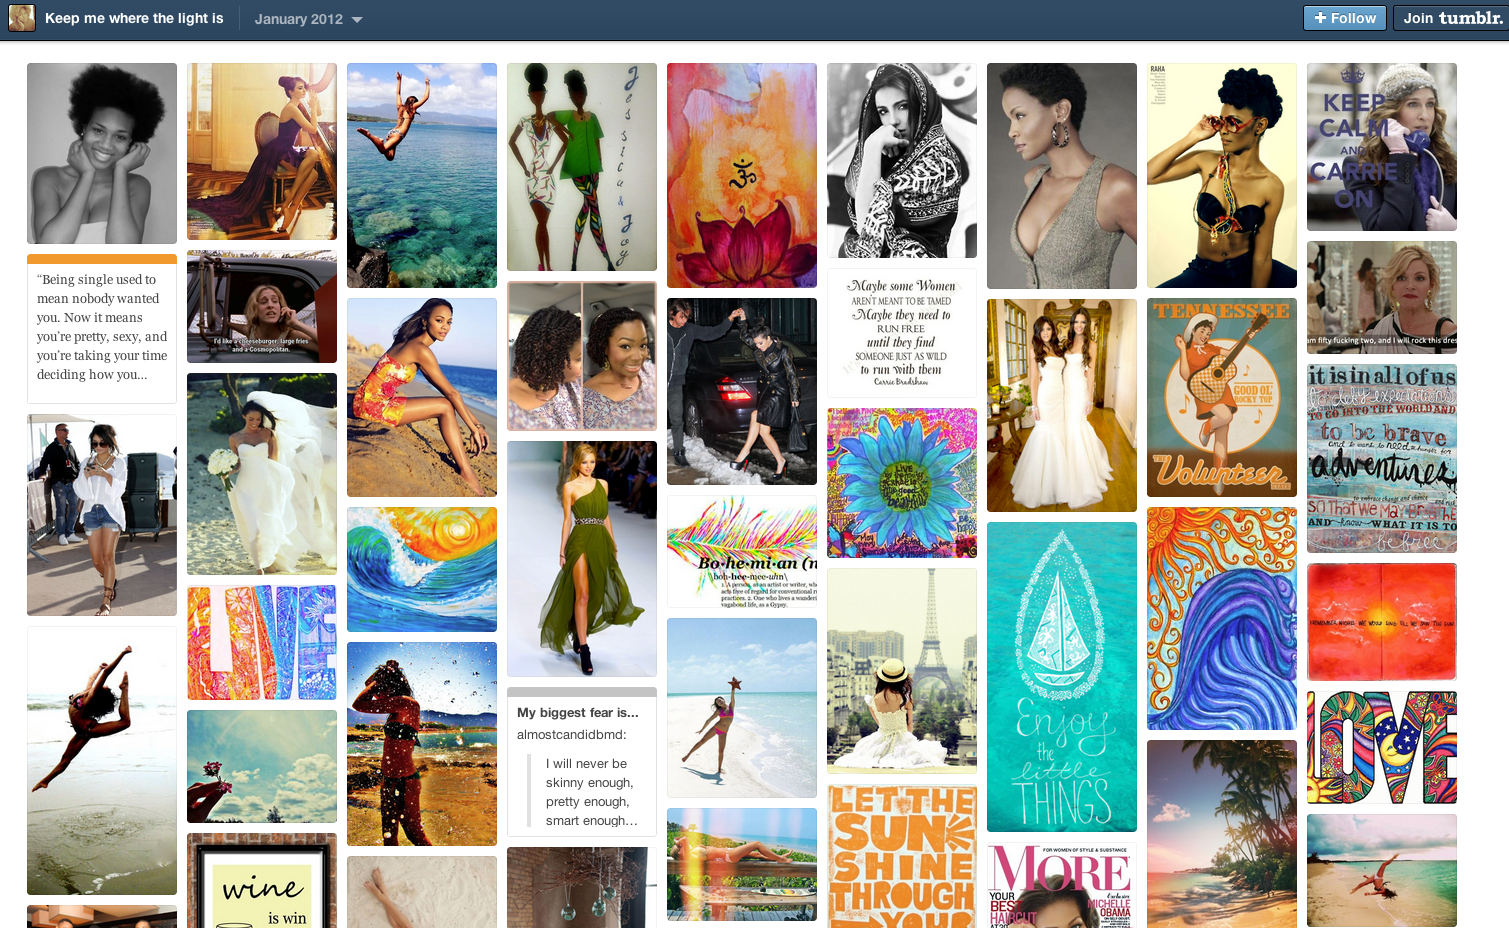Open the 'Being single used to mean' quote post
This screenshot has width=1509, height=928.
tap(101, 330)
